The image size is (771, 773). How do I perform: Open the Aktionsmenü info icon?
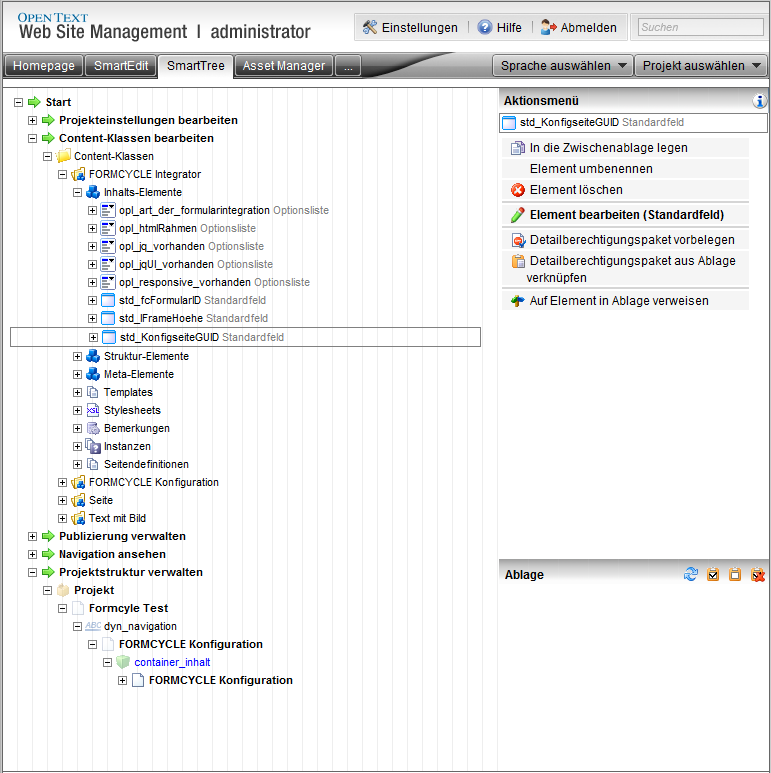[760, 101]
